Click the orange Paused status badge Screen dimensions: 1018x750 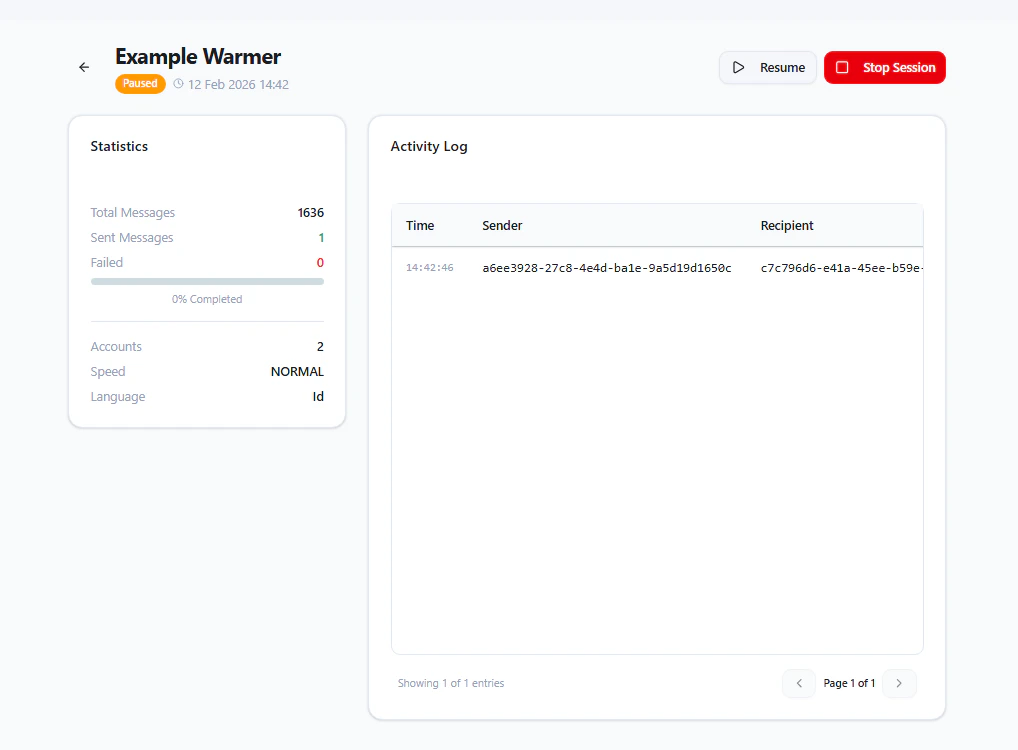tap(140, 84)
